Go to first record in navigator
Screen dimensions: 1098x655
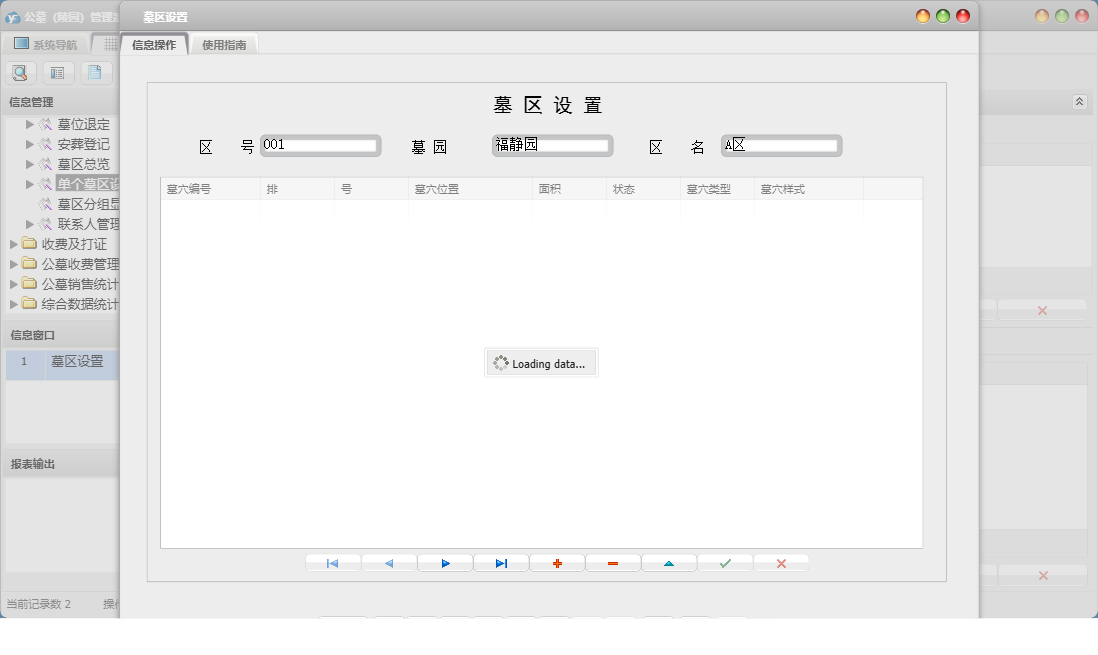click(x=333, y=564)
